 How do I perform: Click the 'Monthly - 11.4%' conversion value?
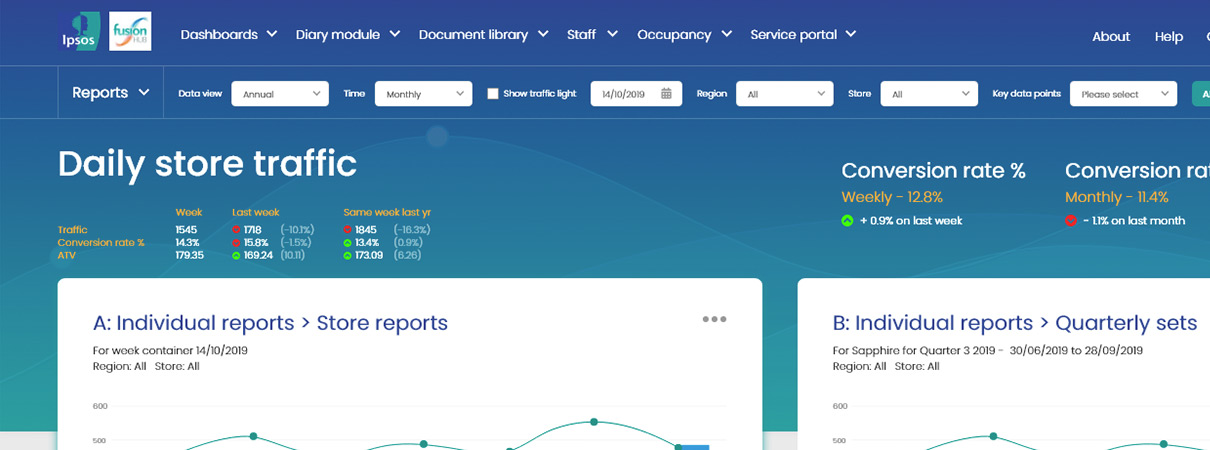[x=1117, y=197]
